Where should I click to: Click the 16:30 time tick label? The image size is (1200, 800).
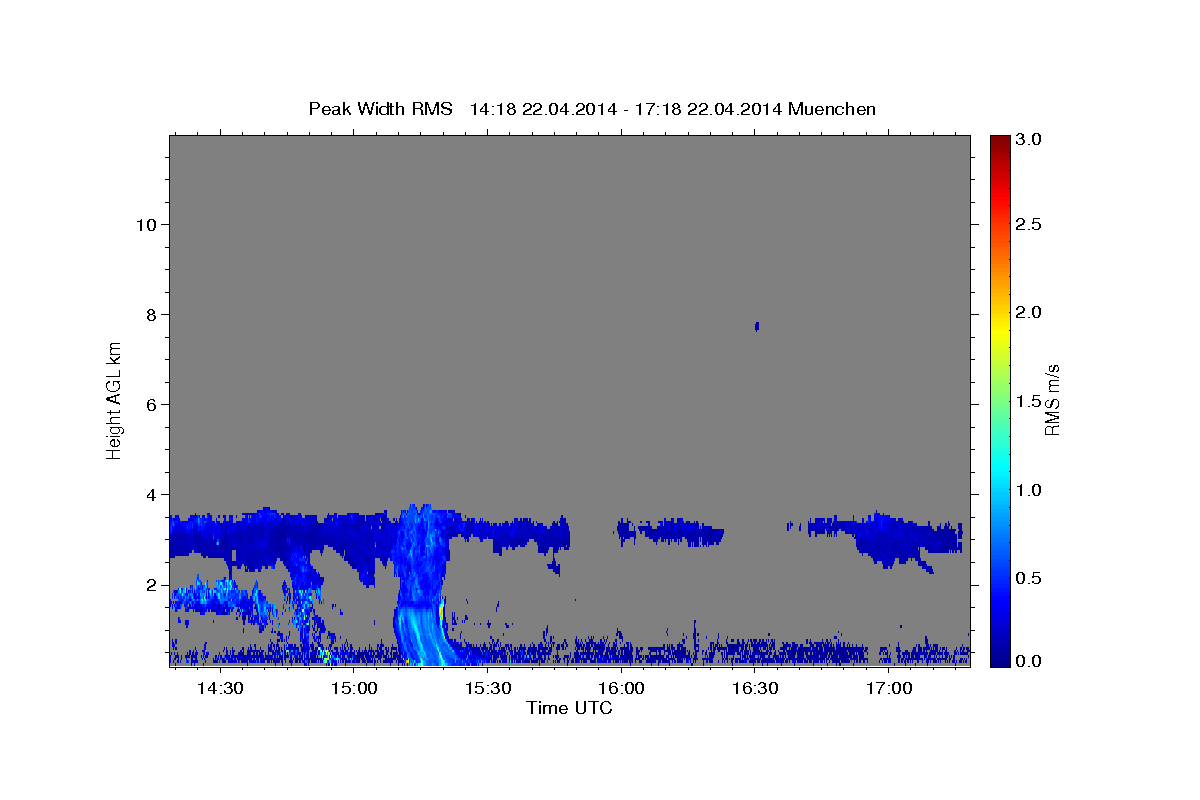click(x=756, y=689)
